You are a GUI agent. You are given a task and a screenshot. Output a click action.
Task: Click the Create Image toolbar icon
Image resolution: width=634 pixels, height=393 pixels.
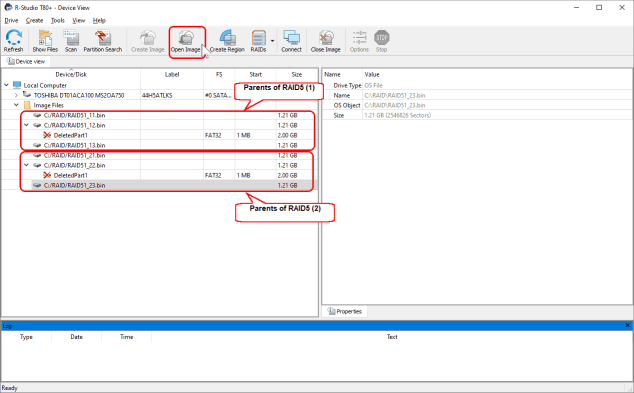click(x=148, y=41)
